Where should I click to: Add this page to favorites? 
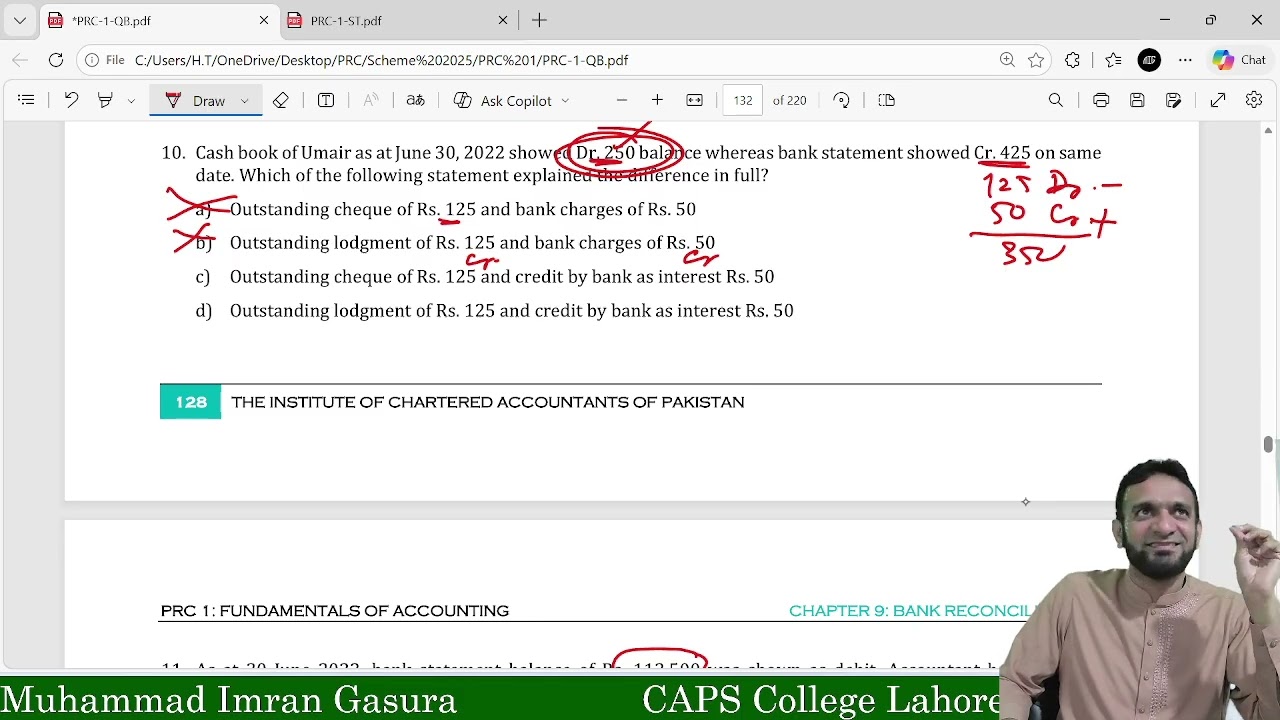[x=1036, y=60]
